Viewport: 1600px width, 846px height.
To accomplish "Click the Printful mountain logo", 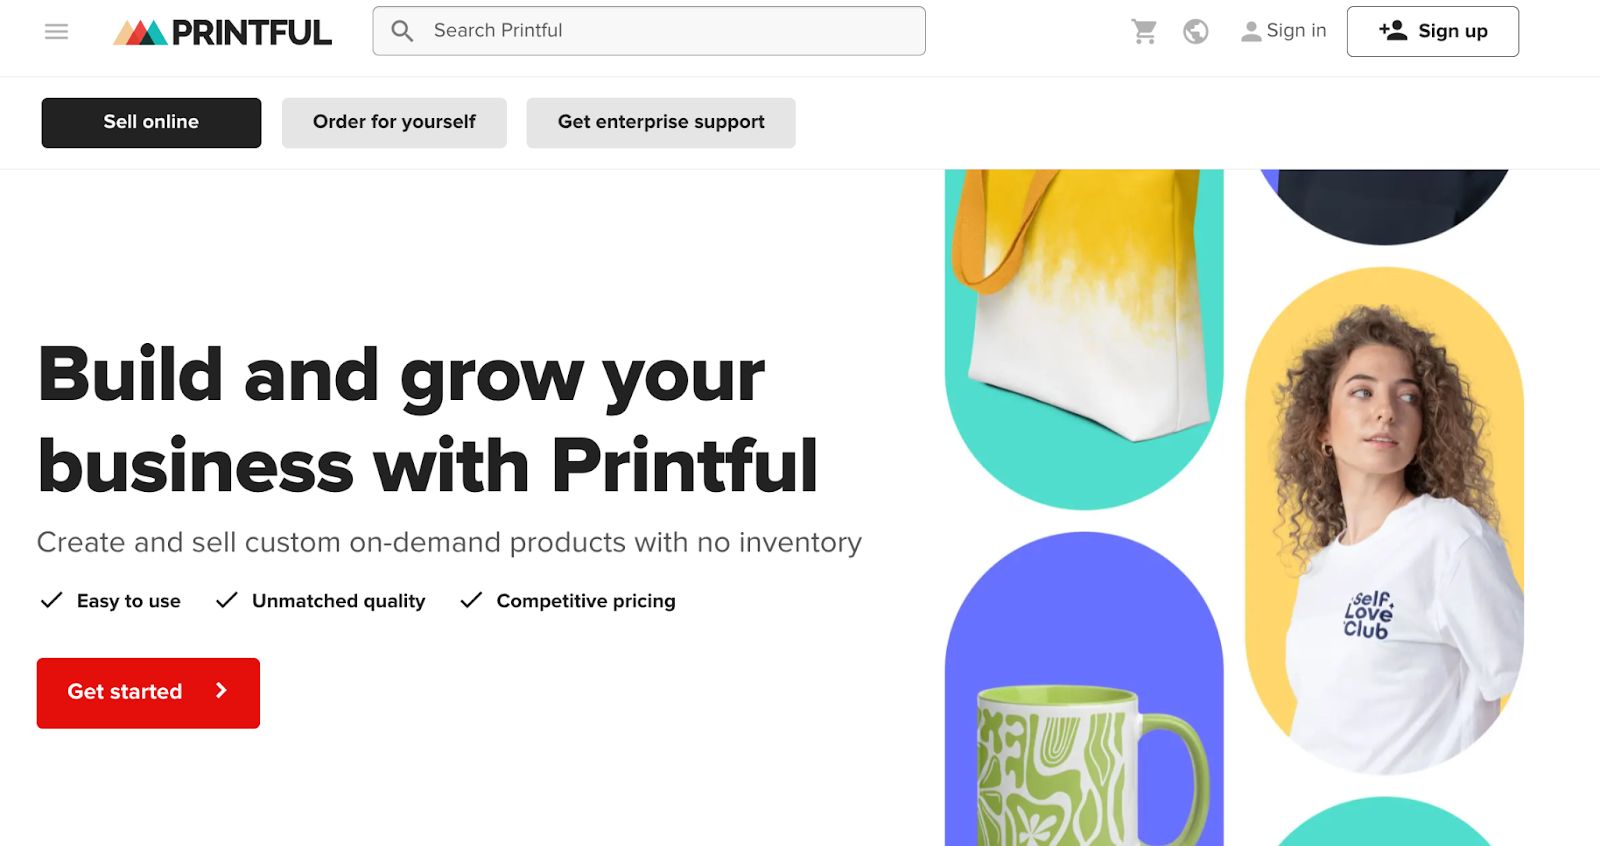I will click(141, 33).
